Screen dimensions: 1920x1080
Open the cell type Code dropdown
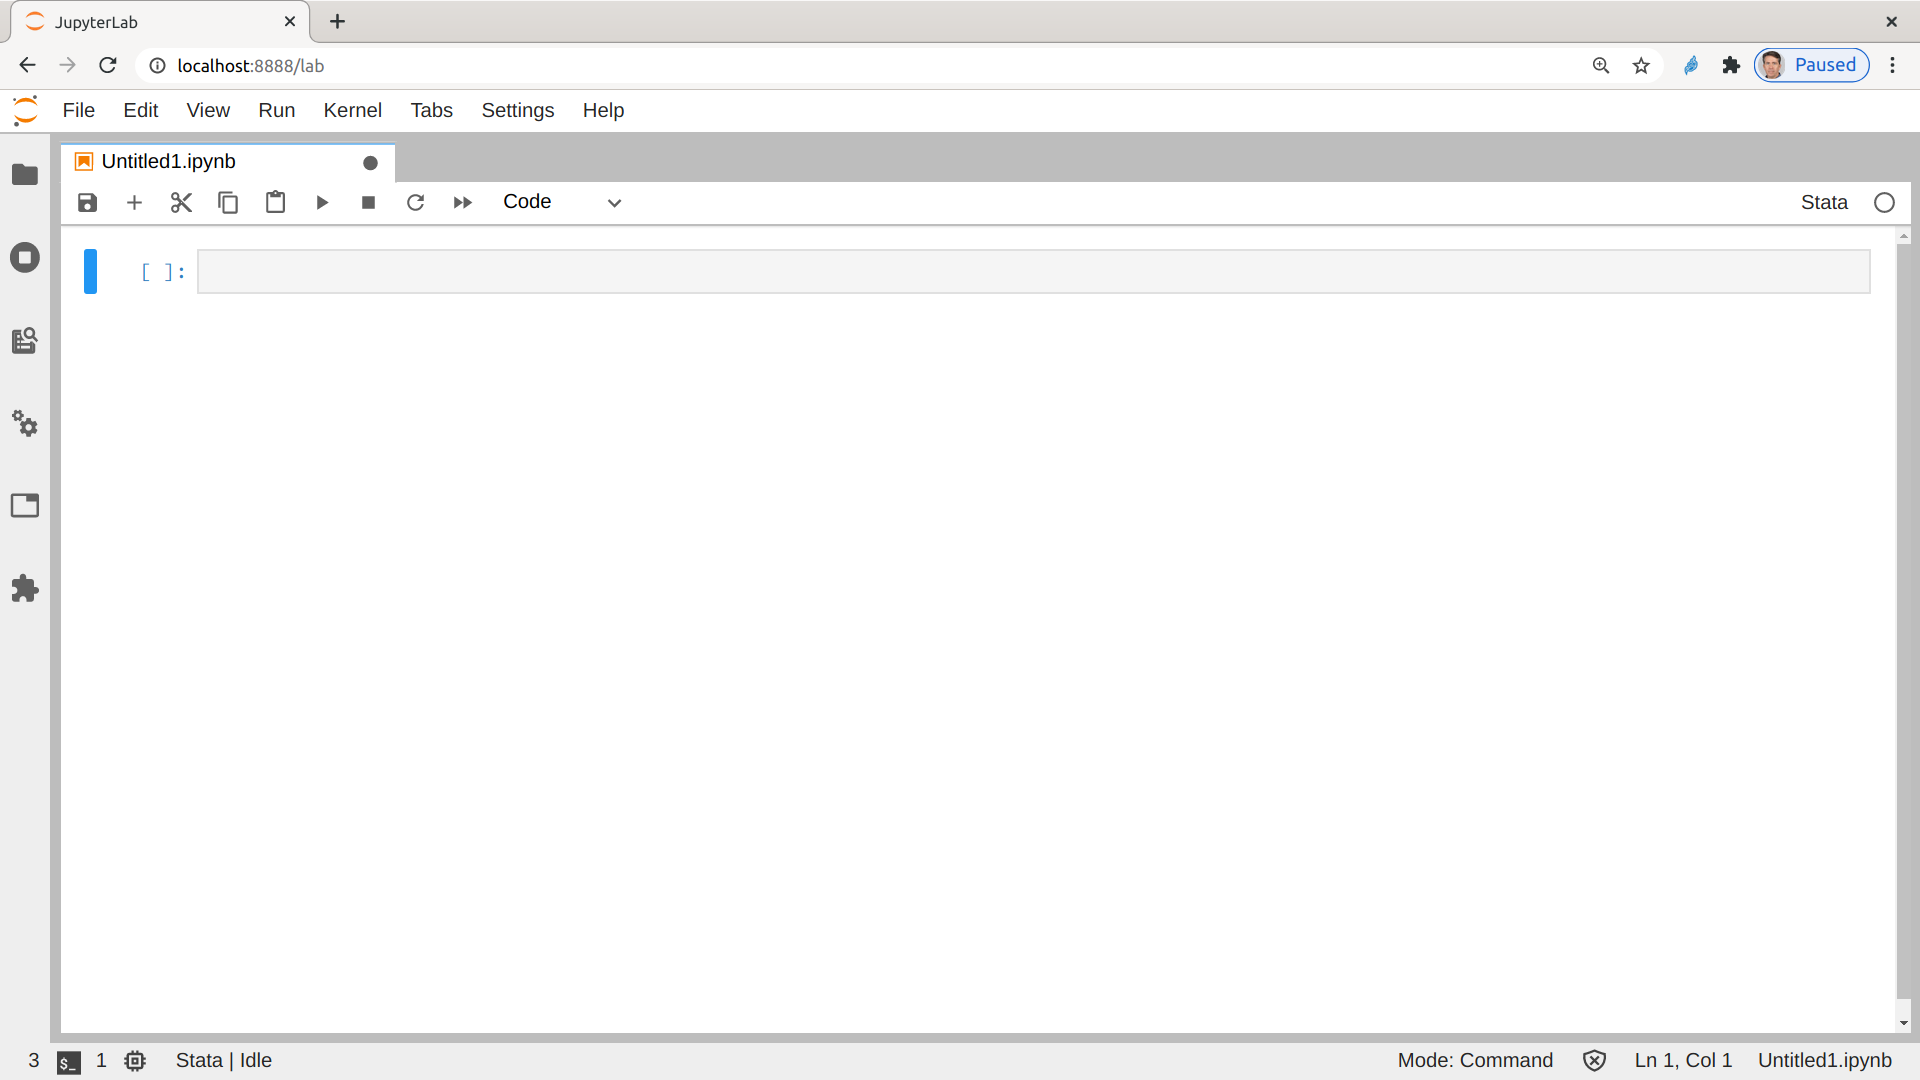[562, 203]
